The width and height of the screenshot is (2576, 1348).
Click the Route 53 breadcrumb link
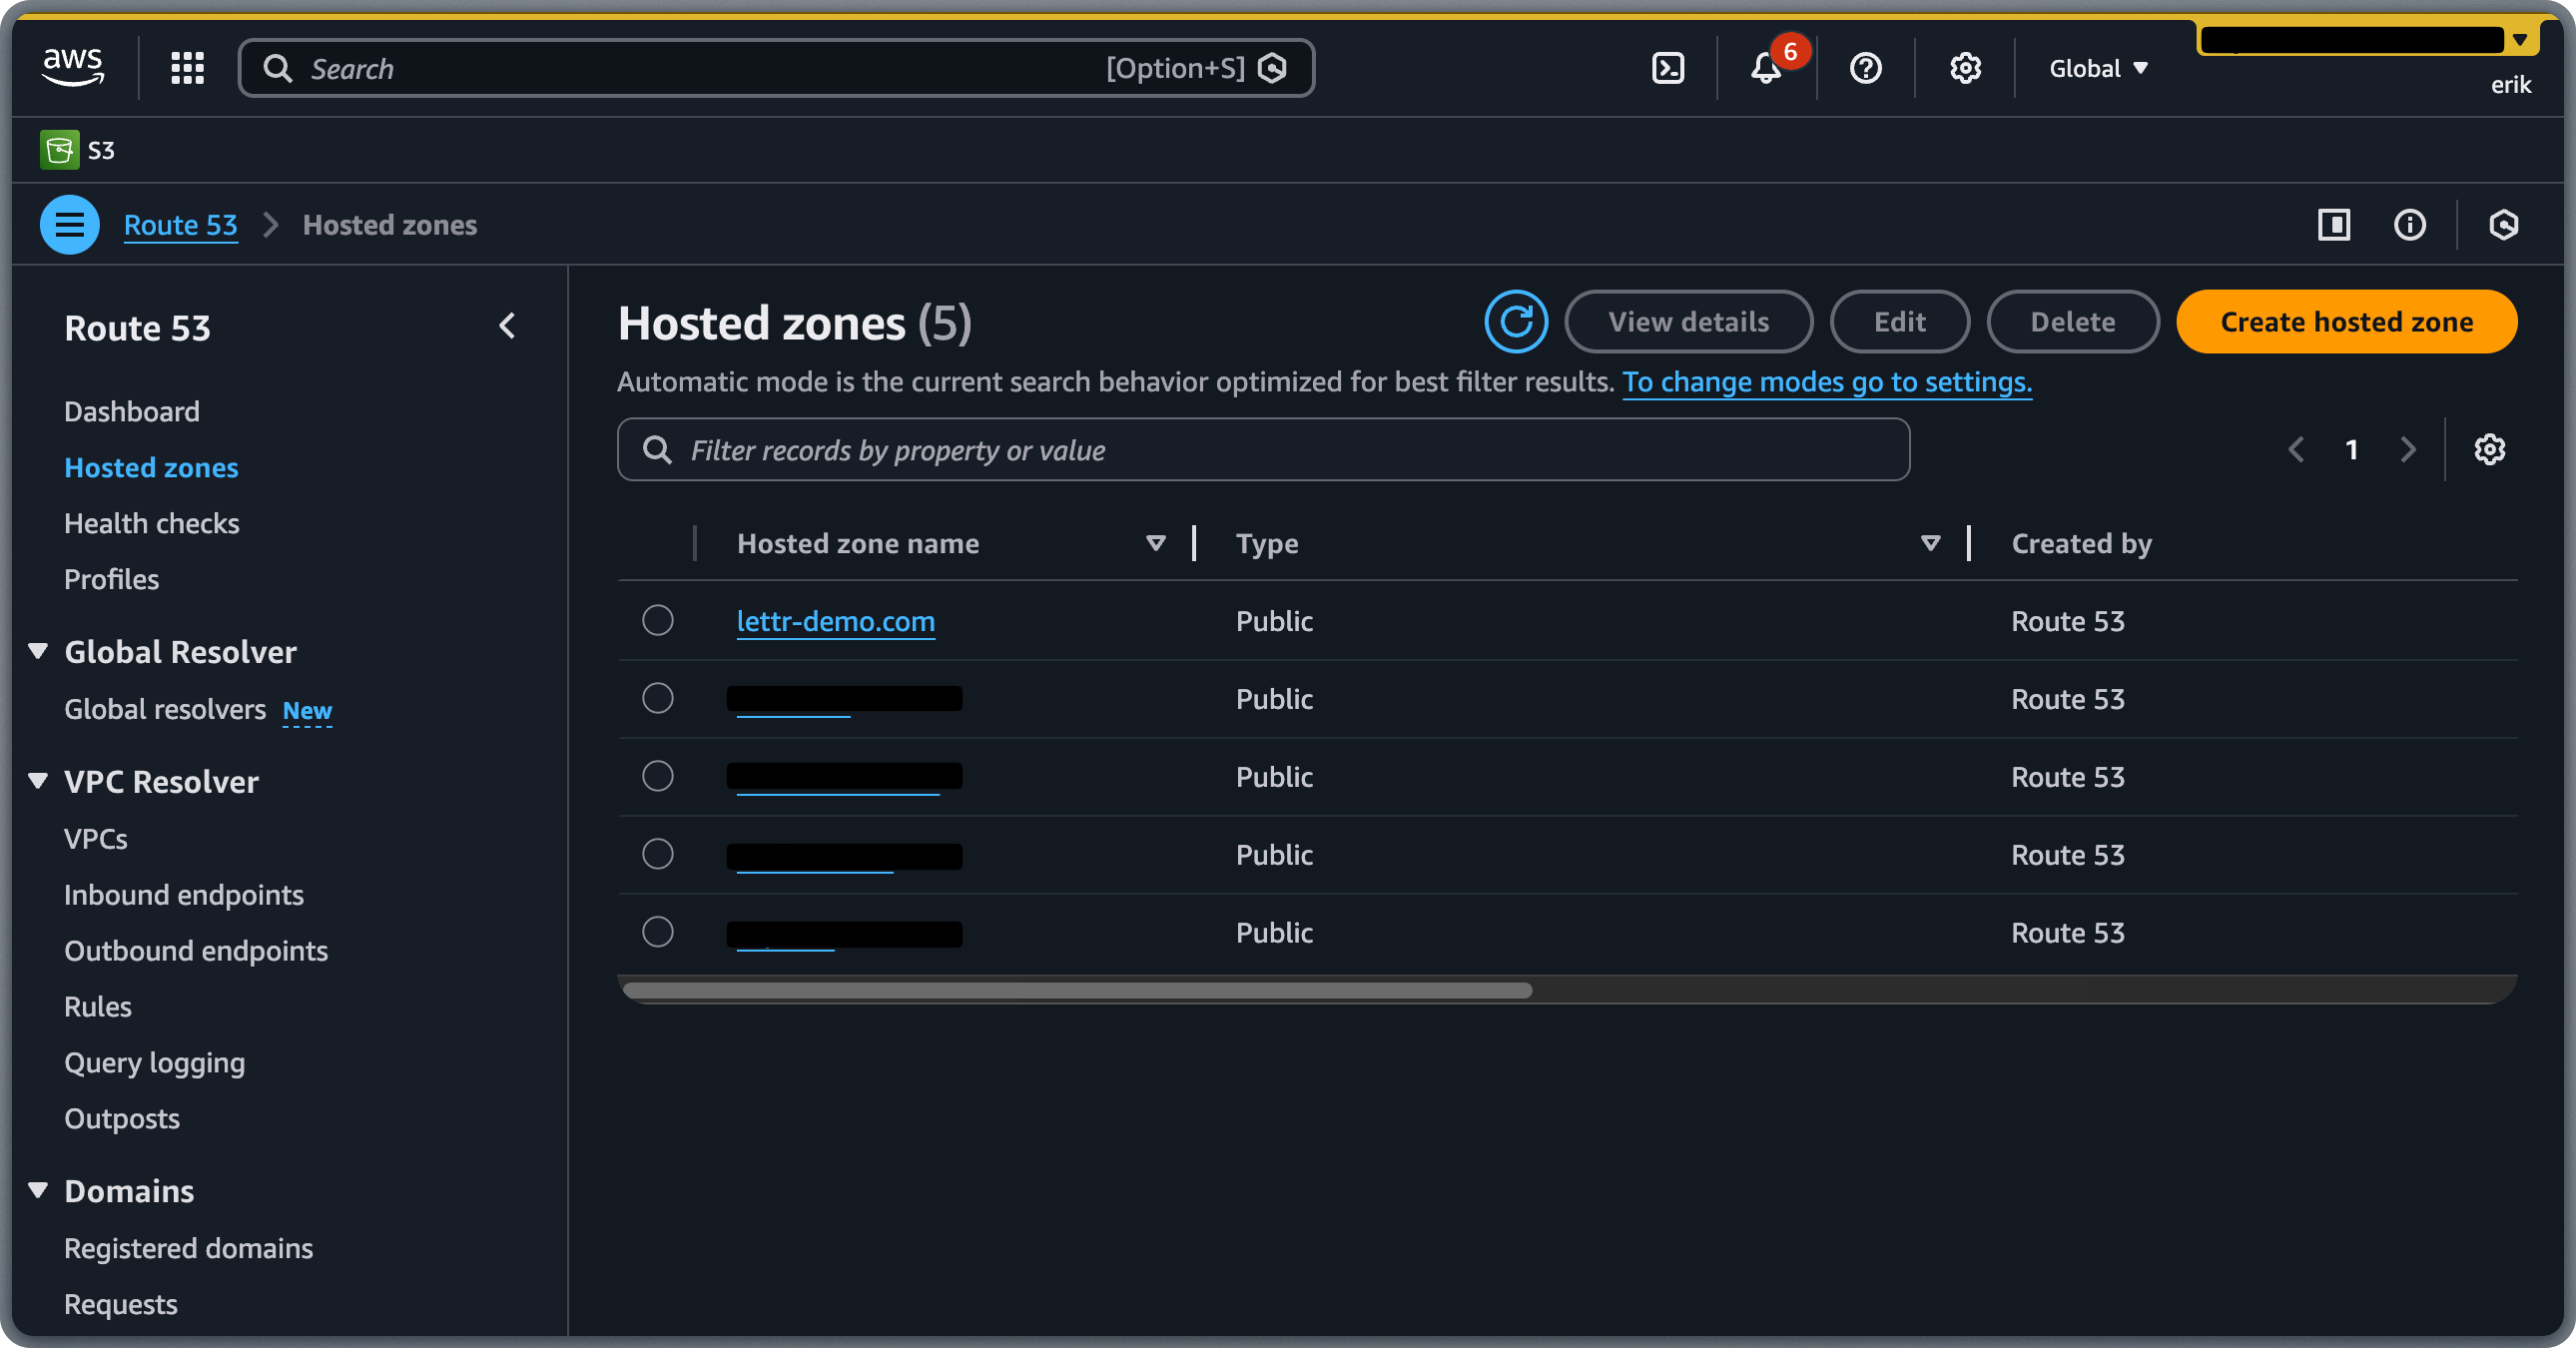pyautogui.click(x=181, y=224)
